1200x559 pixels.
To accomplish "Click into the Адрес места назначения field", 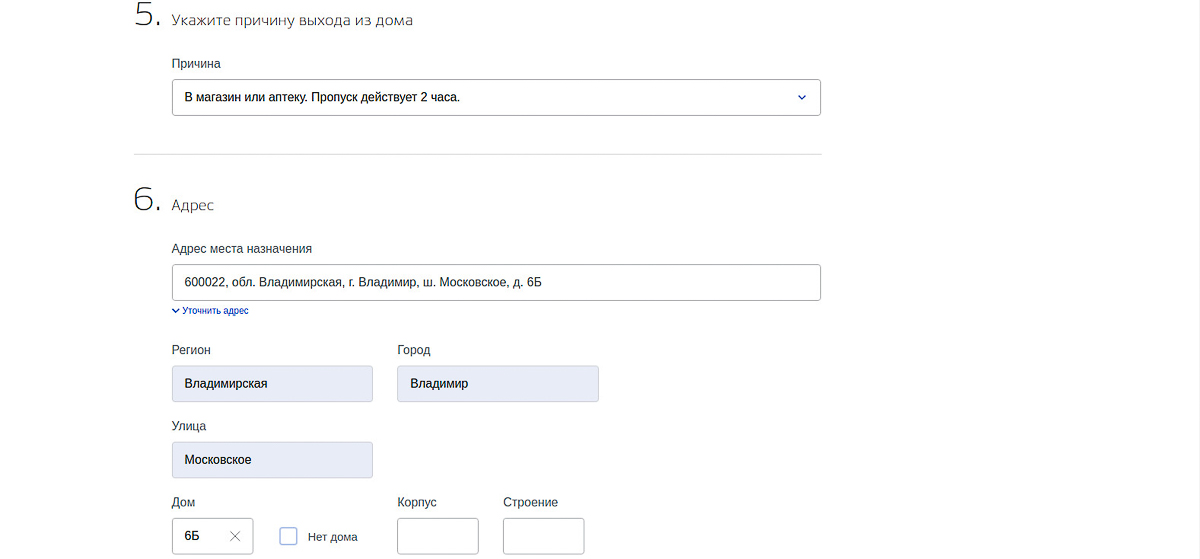I will 496,282.
